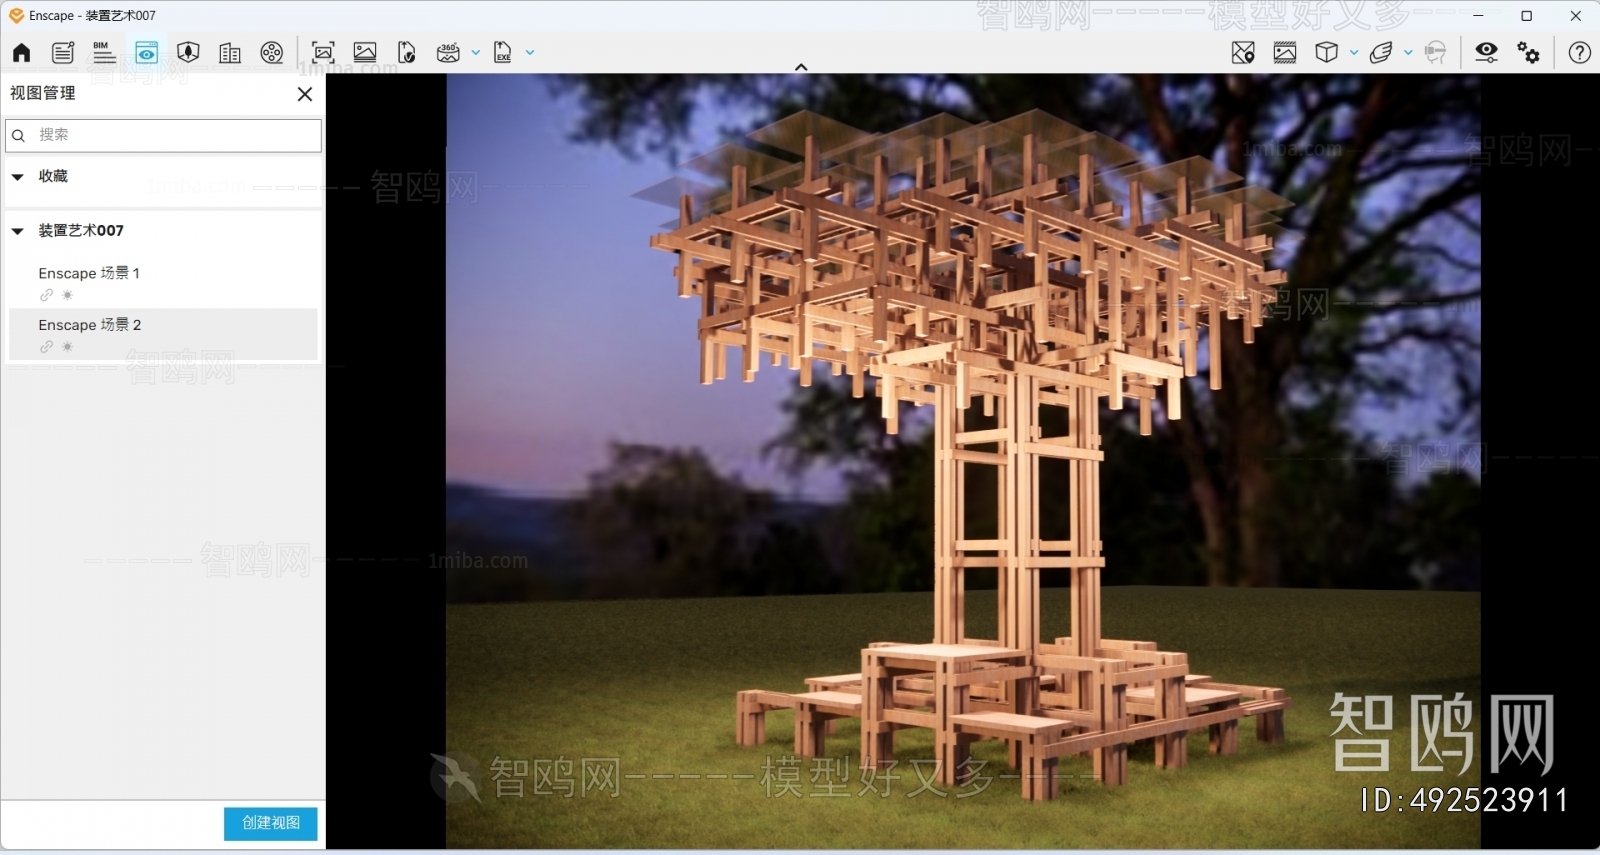Toggle the safe frame picture icon
This screenshot has width=1600, height=855.
click(x=1285, y=53)
